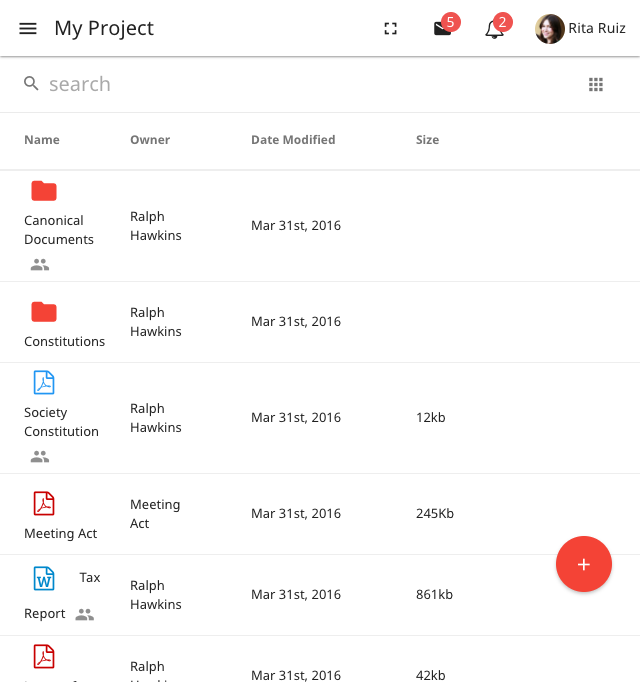
Task: Click shared people icon under Canonical Documents
Action: click(x=40, y=264)
